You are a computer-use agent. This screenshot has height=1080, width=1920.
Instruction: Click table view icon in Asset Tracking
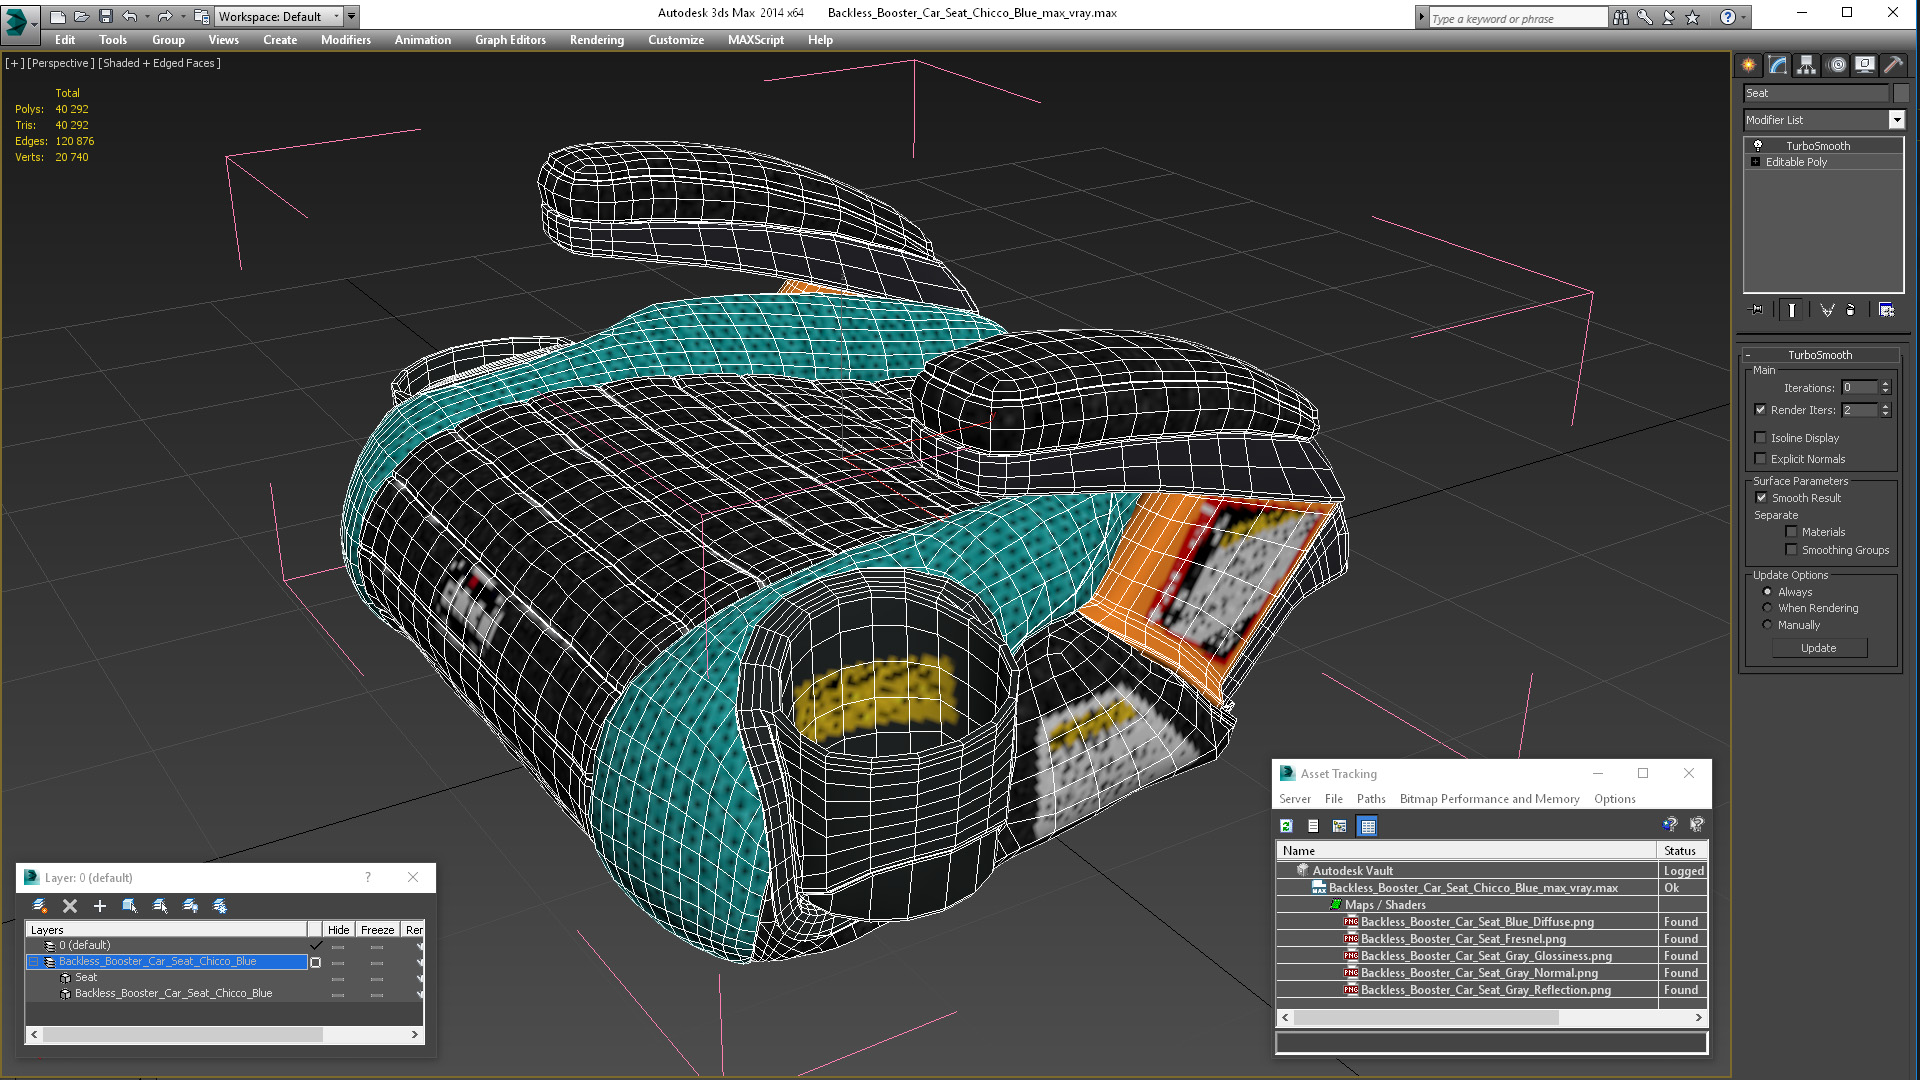coord(1368,826)
